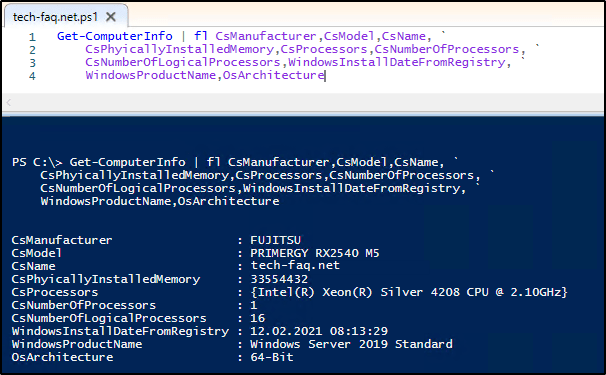
Task: Place cursor on CsPhyicallyInstalledMemory in the editor
Action: click(179, 49)
